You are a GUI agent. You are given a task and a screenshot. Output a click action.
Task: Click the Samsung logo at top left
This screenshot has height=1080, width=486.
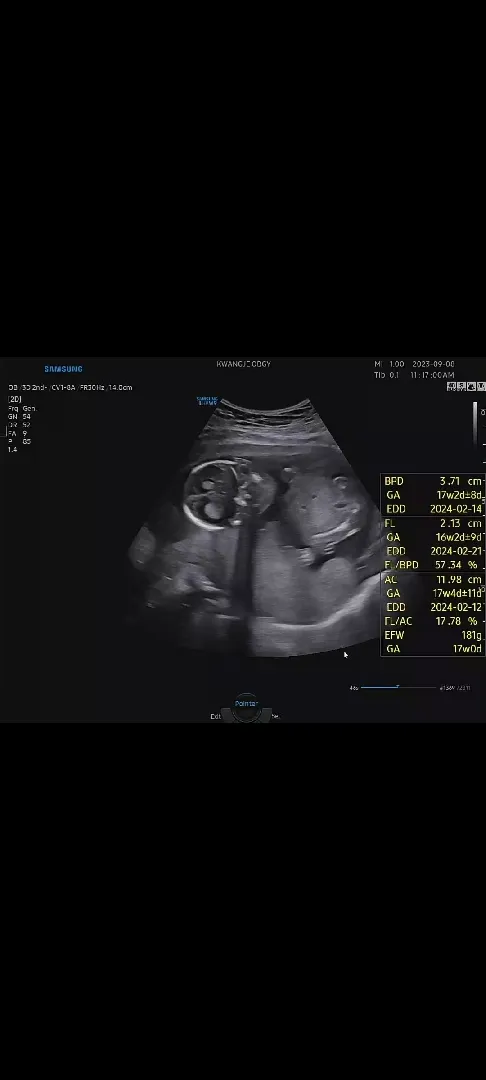pos(63,369)
